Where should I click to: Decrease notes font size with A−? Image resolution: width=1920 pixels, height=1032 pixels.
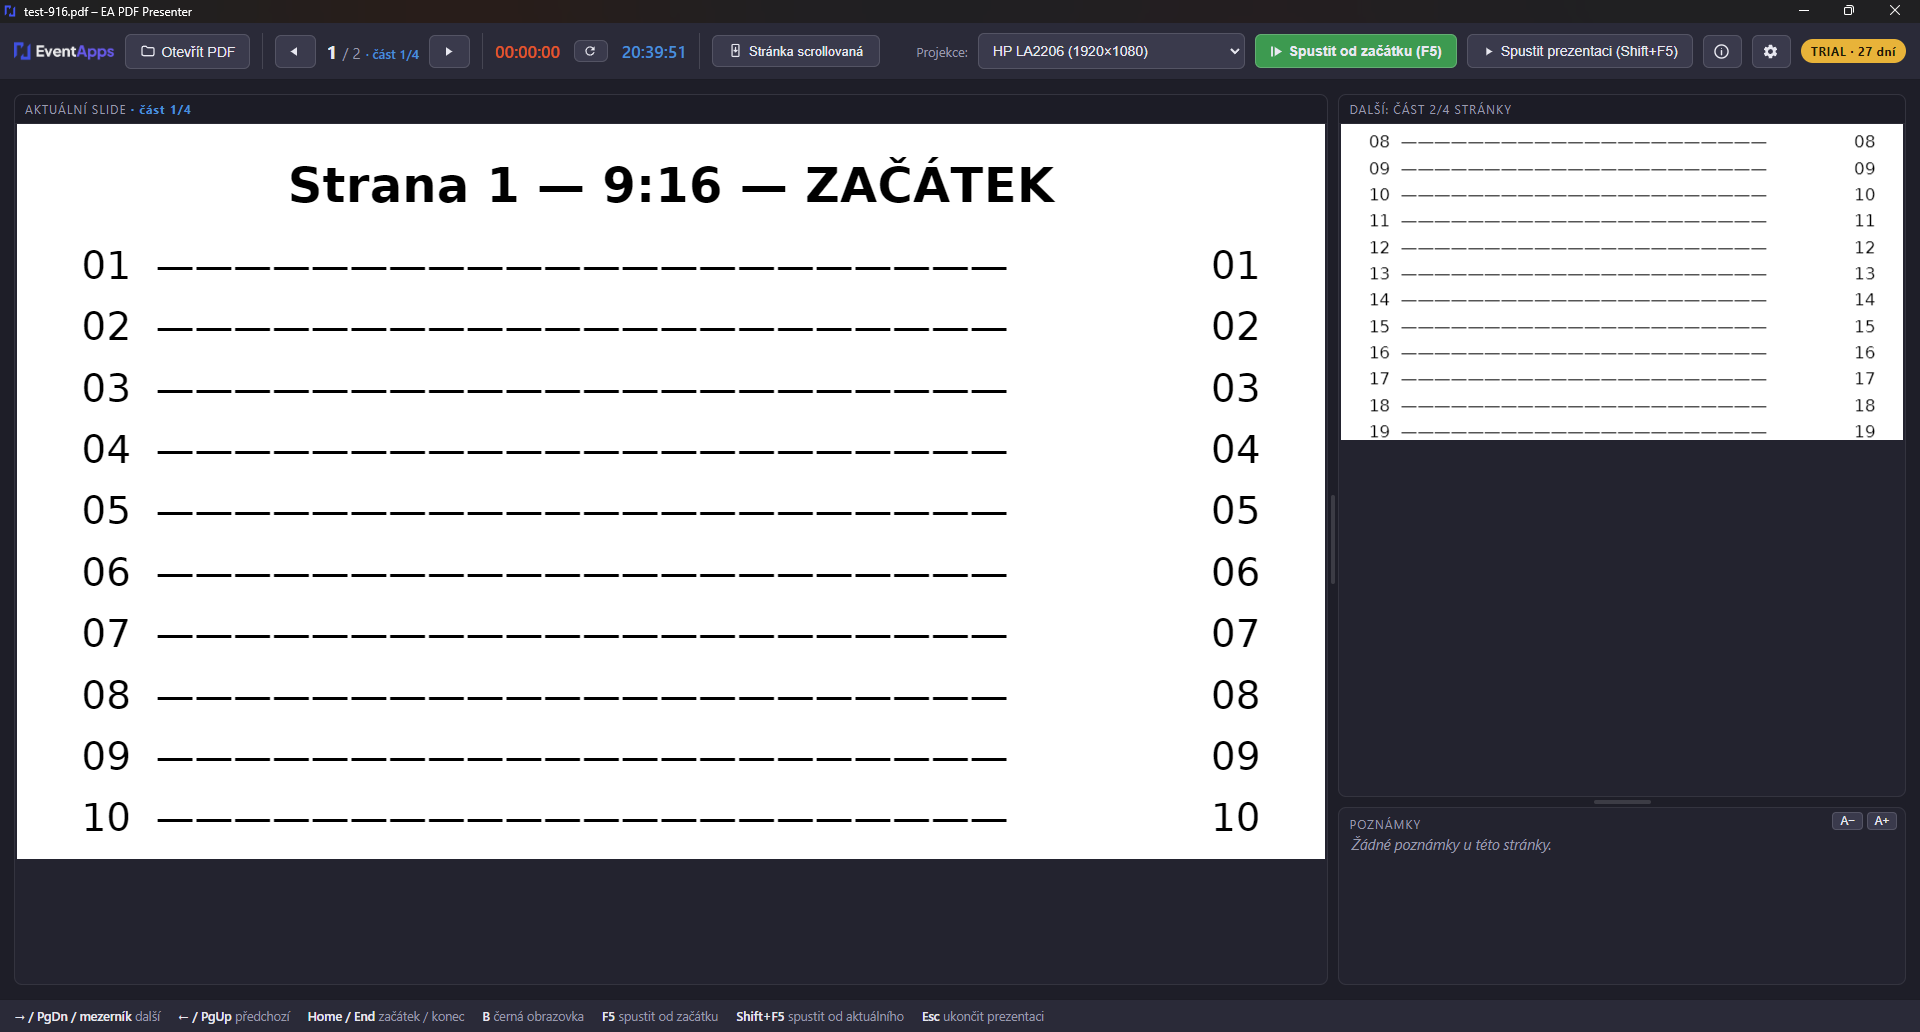pyautogui.click(x=1847, y=821)
